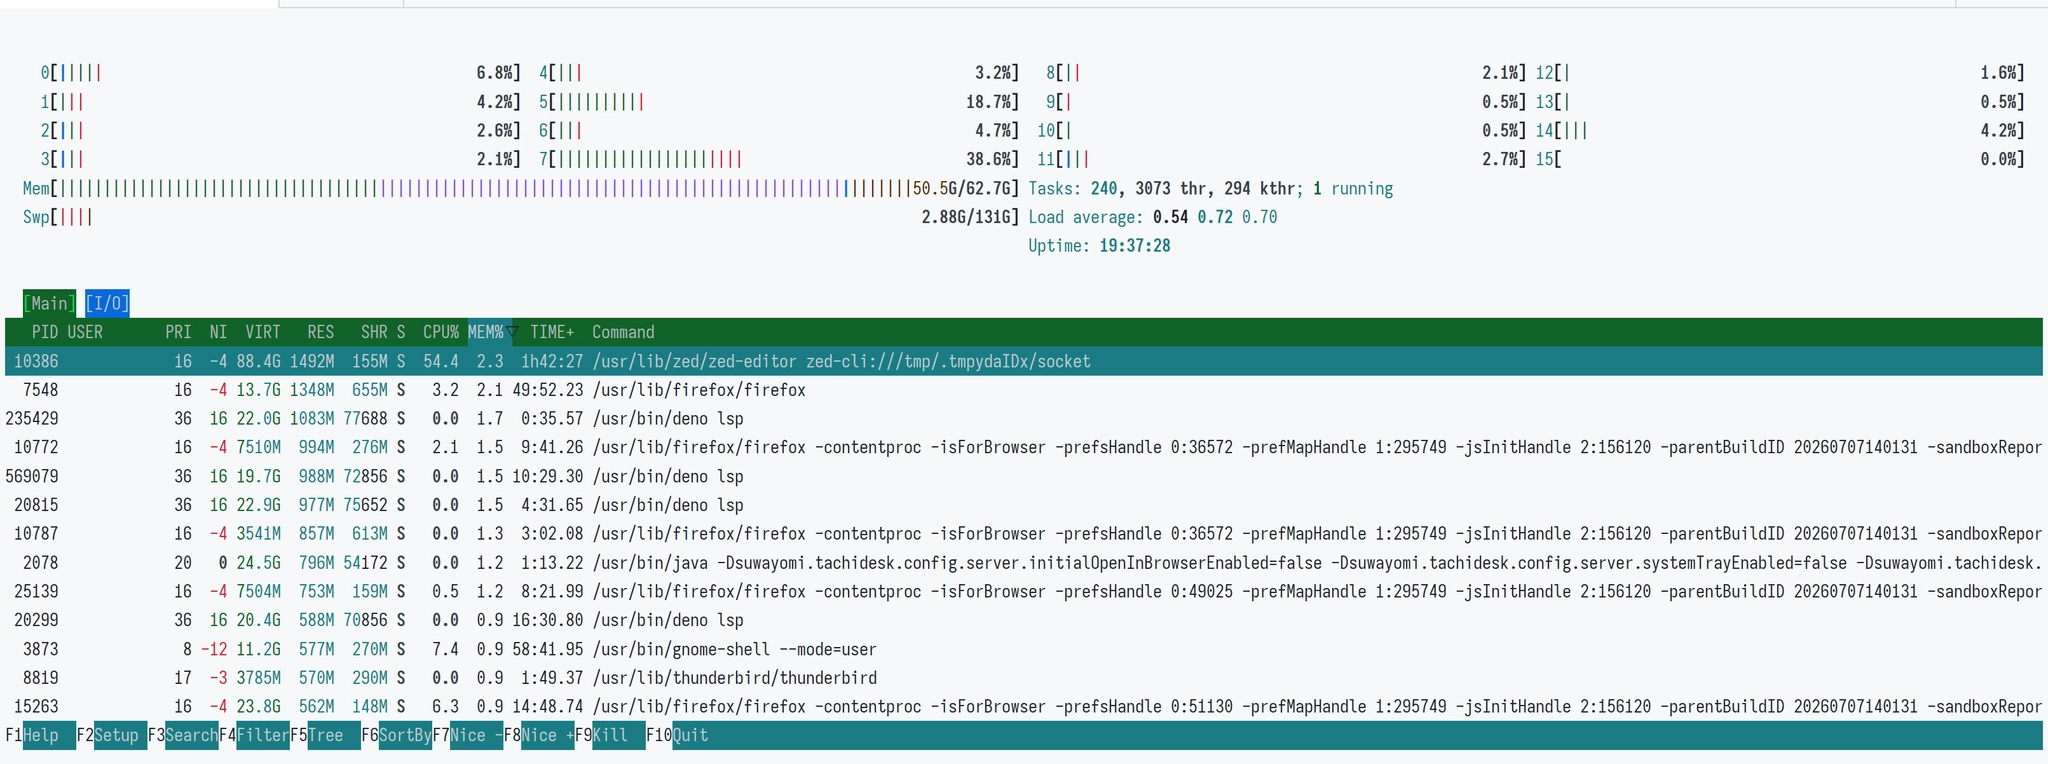Open Setup from the function bar
The height and width of the screenshot is (764, 2048).
tap(111, 735)
